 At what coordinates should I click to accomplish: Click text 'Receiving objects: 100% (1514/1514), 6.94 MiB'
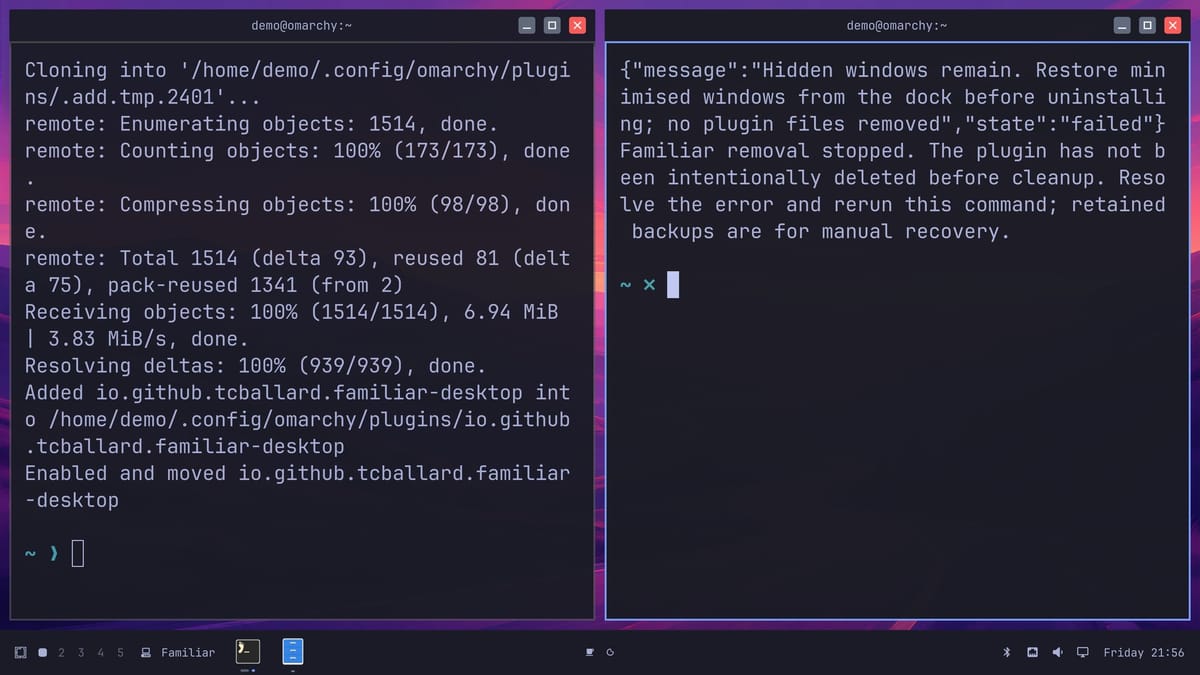[x=291, y=312]
